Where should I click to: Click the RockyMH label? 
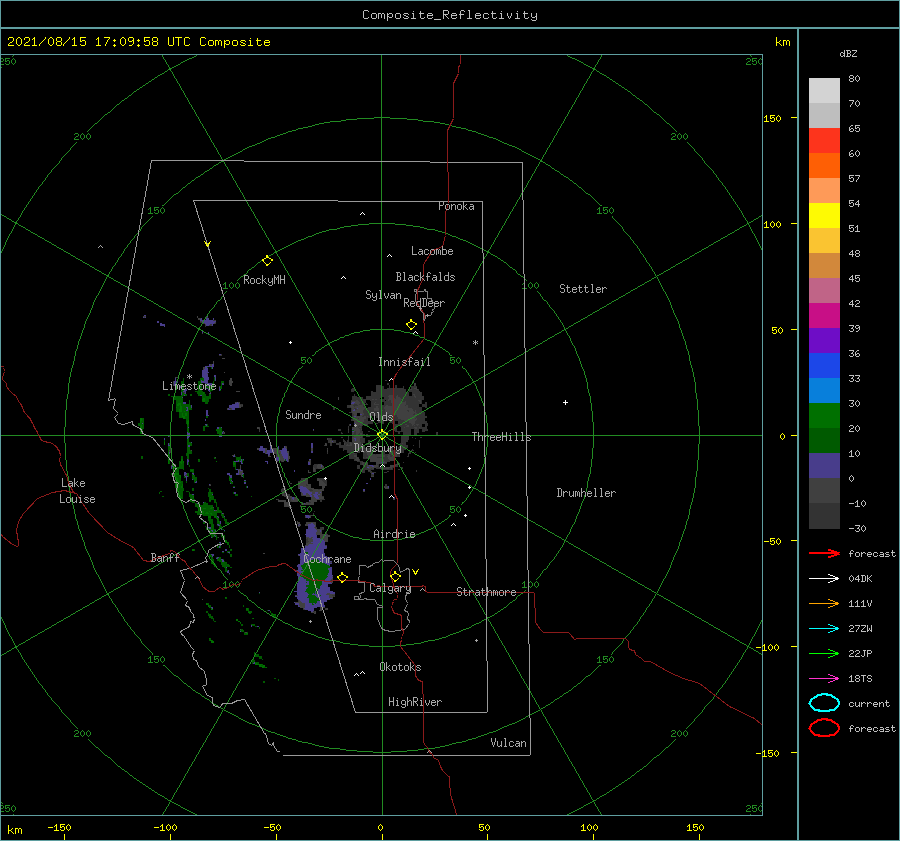point(264,280)
